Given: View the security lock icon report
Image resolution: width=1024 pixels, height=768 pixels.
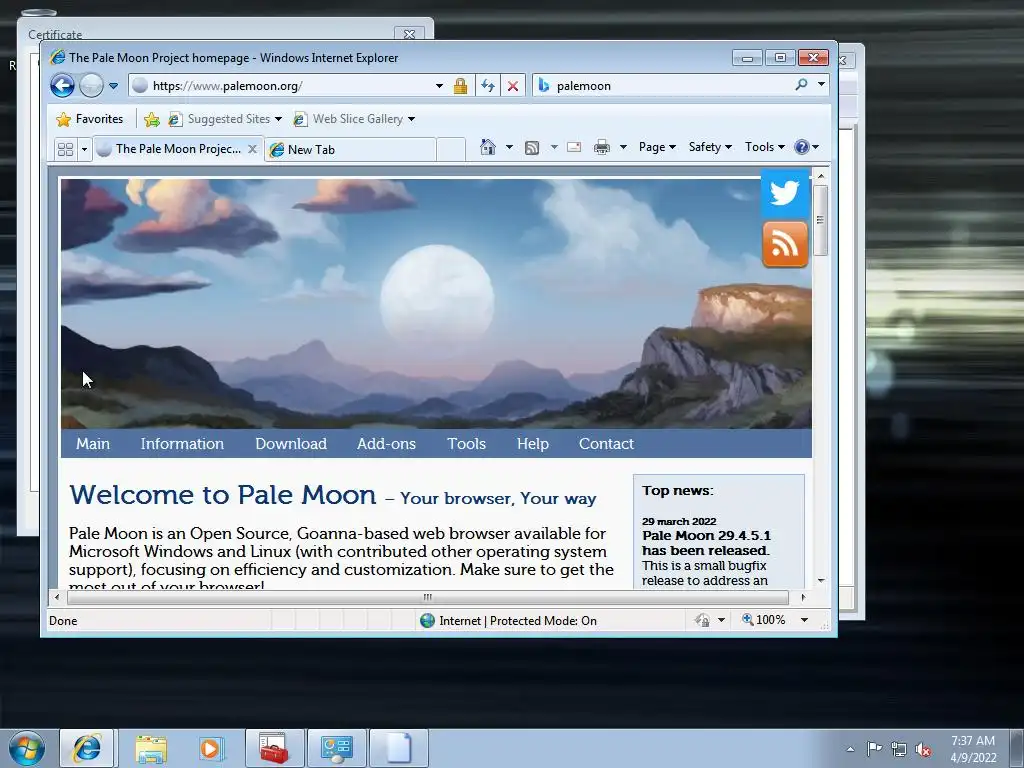Looking at the screenshot, I should click(x=460, y=86).
